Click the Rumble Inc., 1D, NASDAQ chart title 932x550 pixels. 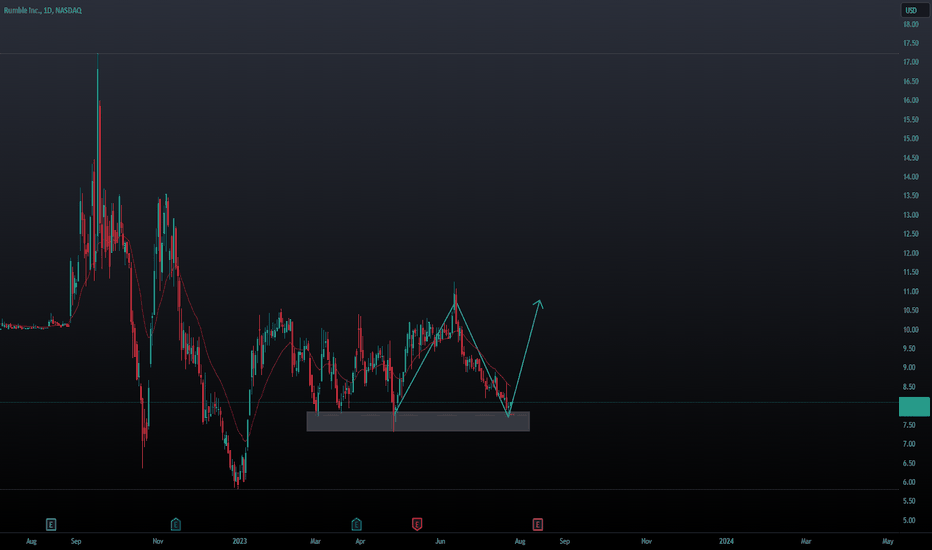[43, 10]
